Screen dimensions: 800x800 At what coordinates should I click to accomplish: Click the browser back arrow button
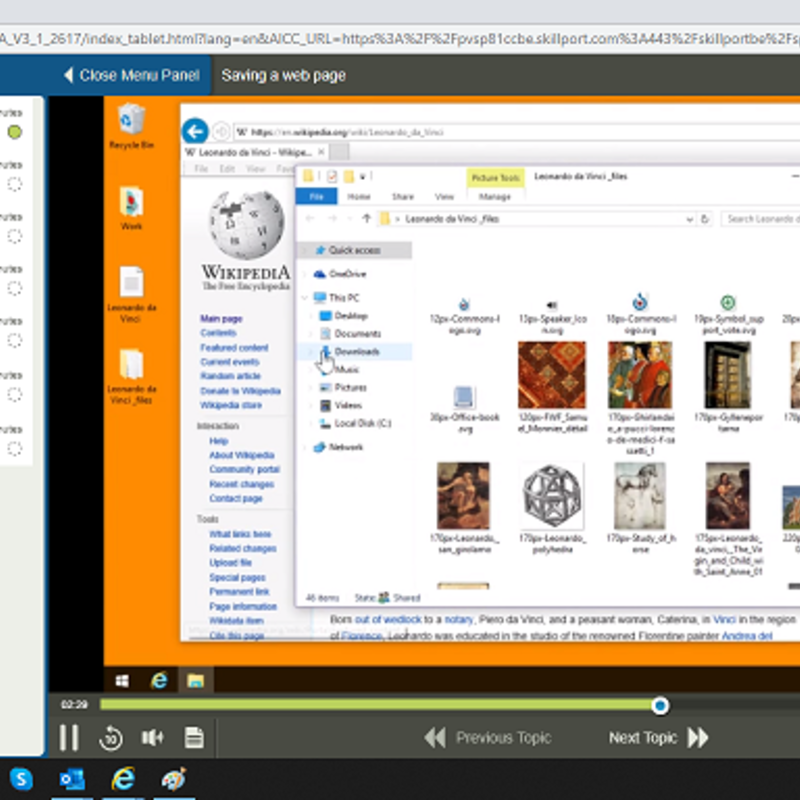click(x=195, y=132)
